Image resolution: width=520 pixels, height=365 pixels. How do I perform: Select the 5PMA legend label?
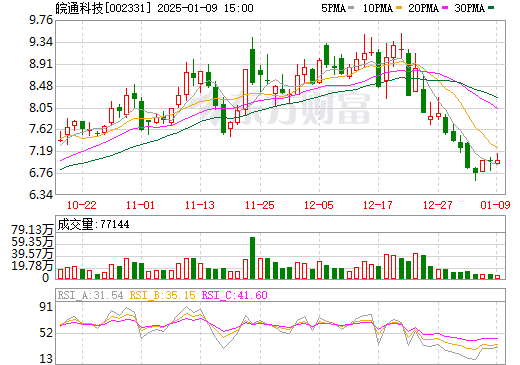tap(333, 8)
